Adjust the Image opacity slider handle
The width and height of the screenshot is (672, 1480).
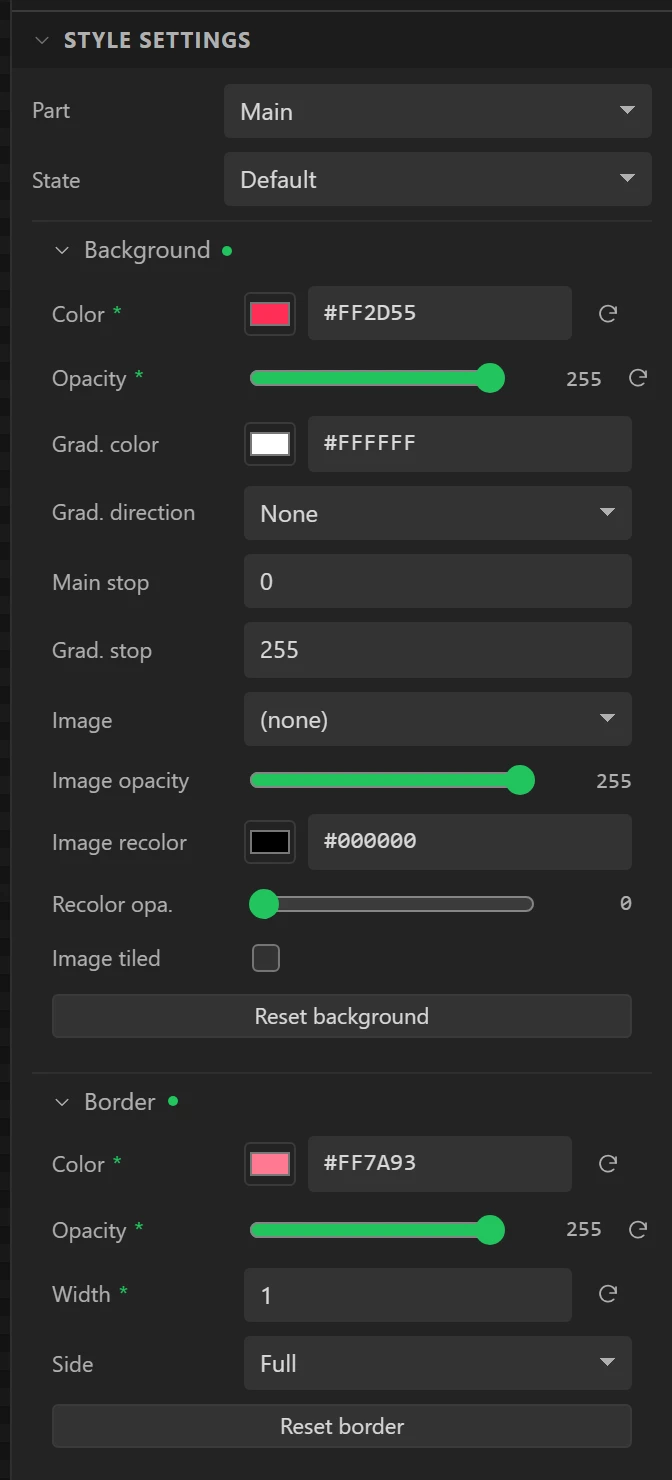(520, 780)
